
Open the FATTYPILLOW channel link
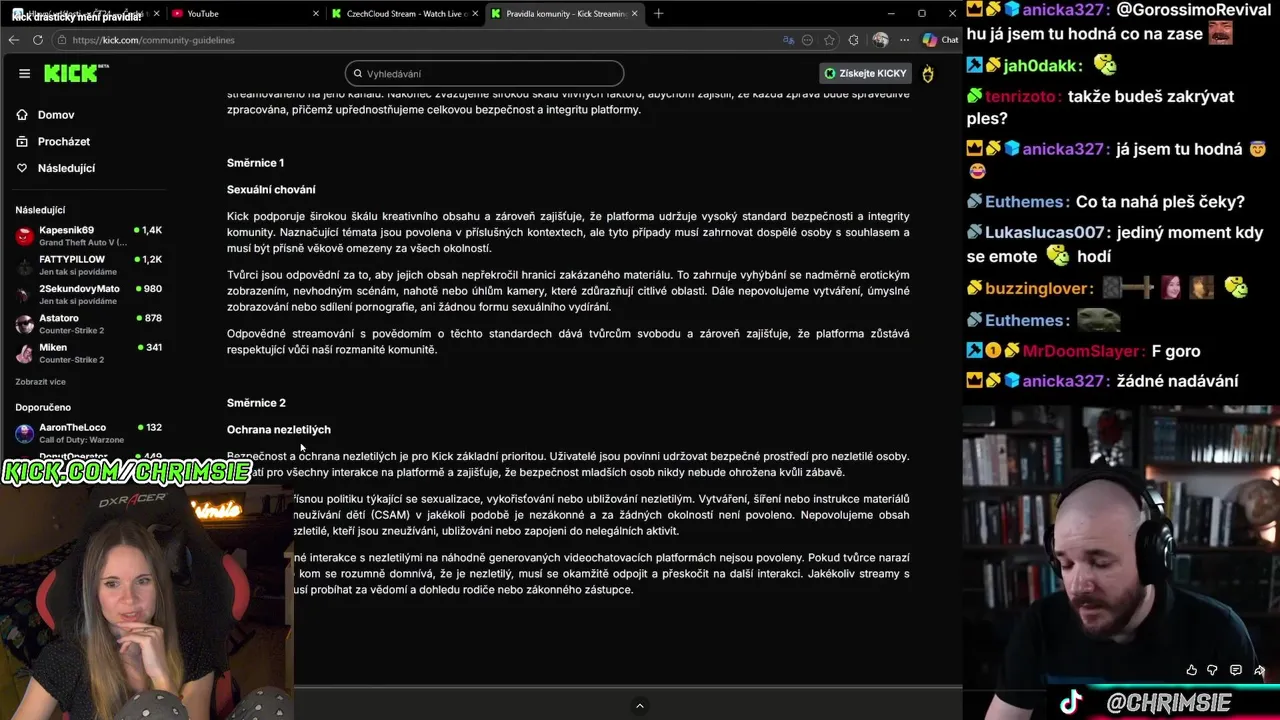[x=71, y=259]
